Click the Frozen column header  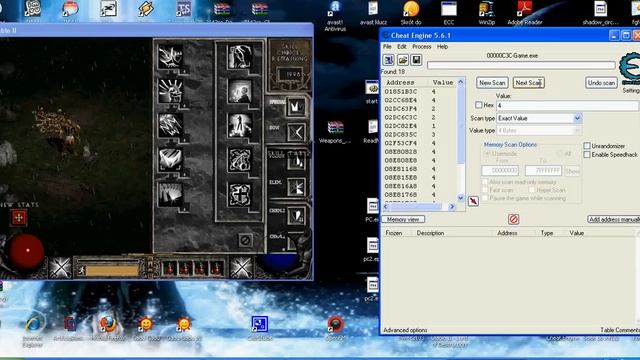tap(394, 233)
